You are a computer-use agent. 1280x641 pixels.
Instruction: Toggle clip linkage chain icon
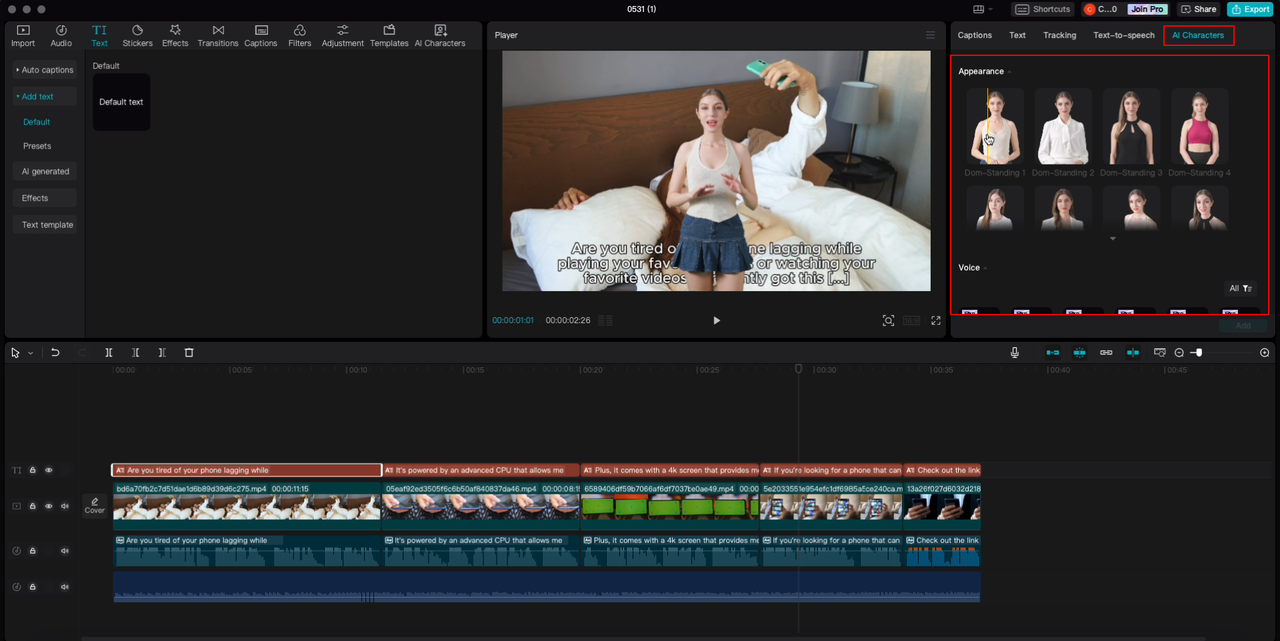[x=1106, y=353]
